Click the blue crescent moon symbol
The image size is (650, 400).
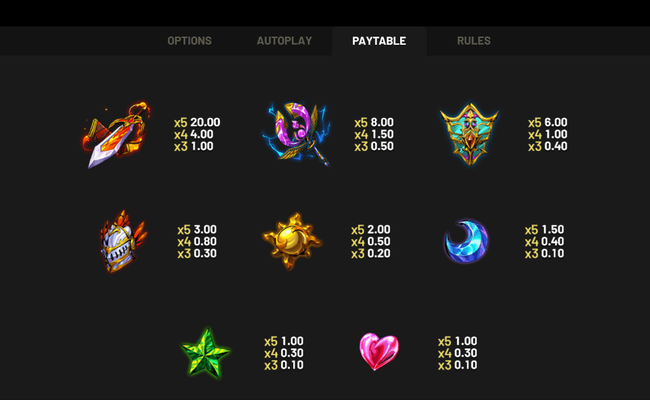[x=466, y=241]
